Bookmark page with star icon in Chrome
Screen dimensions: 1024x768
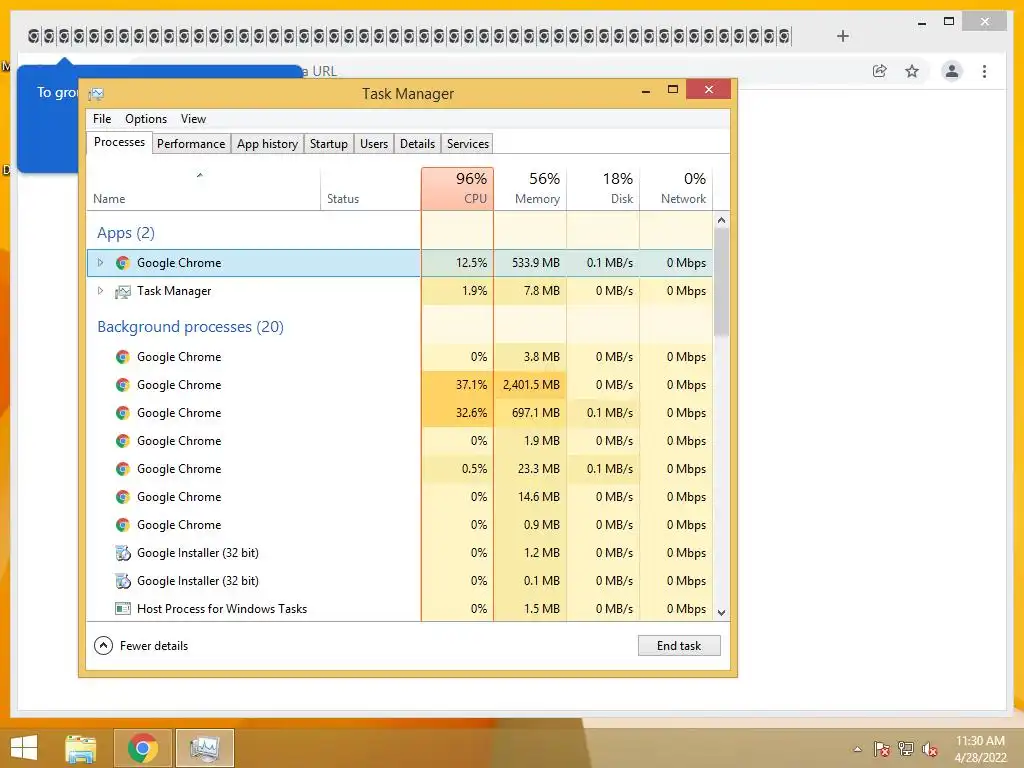coord(912,71)
